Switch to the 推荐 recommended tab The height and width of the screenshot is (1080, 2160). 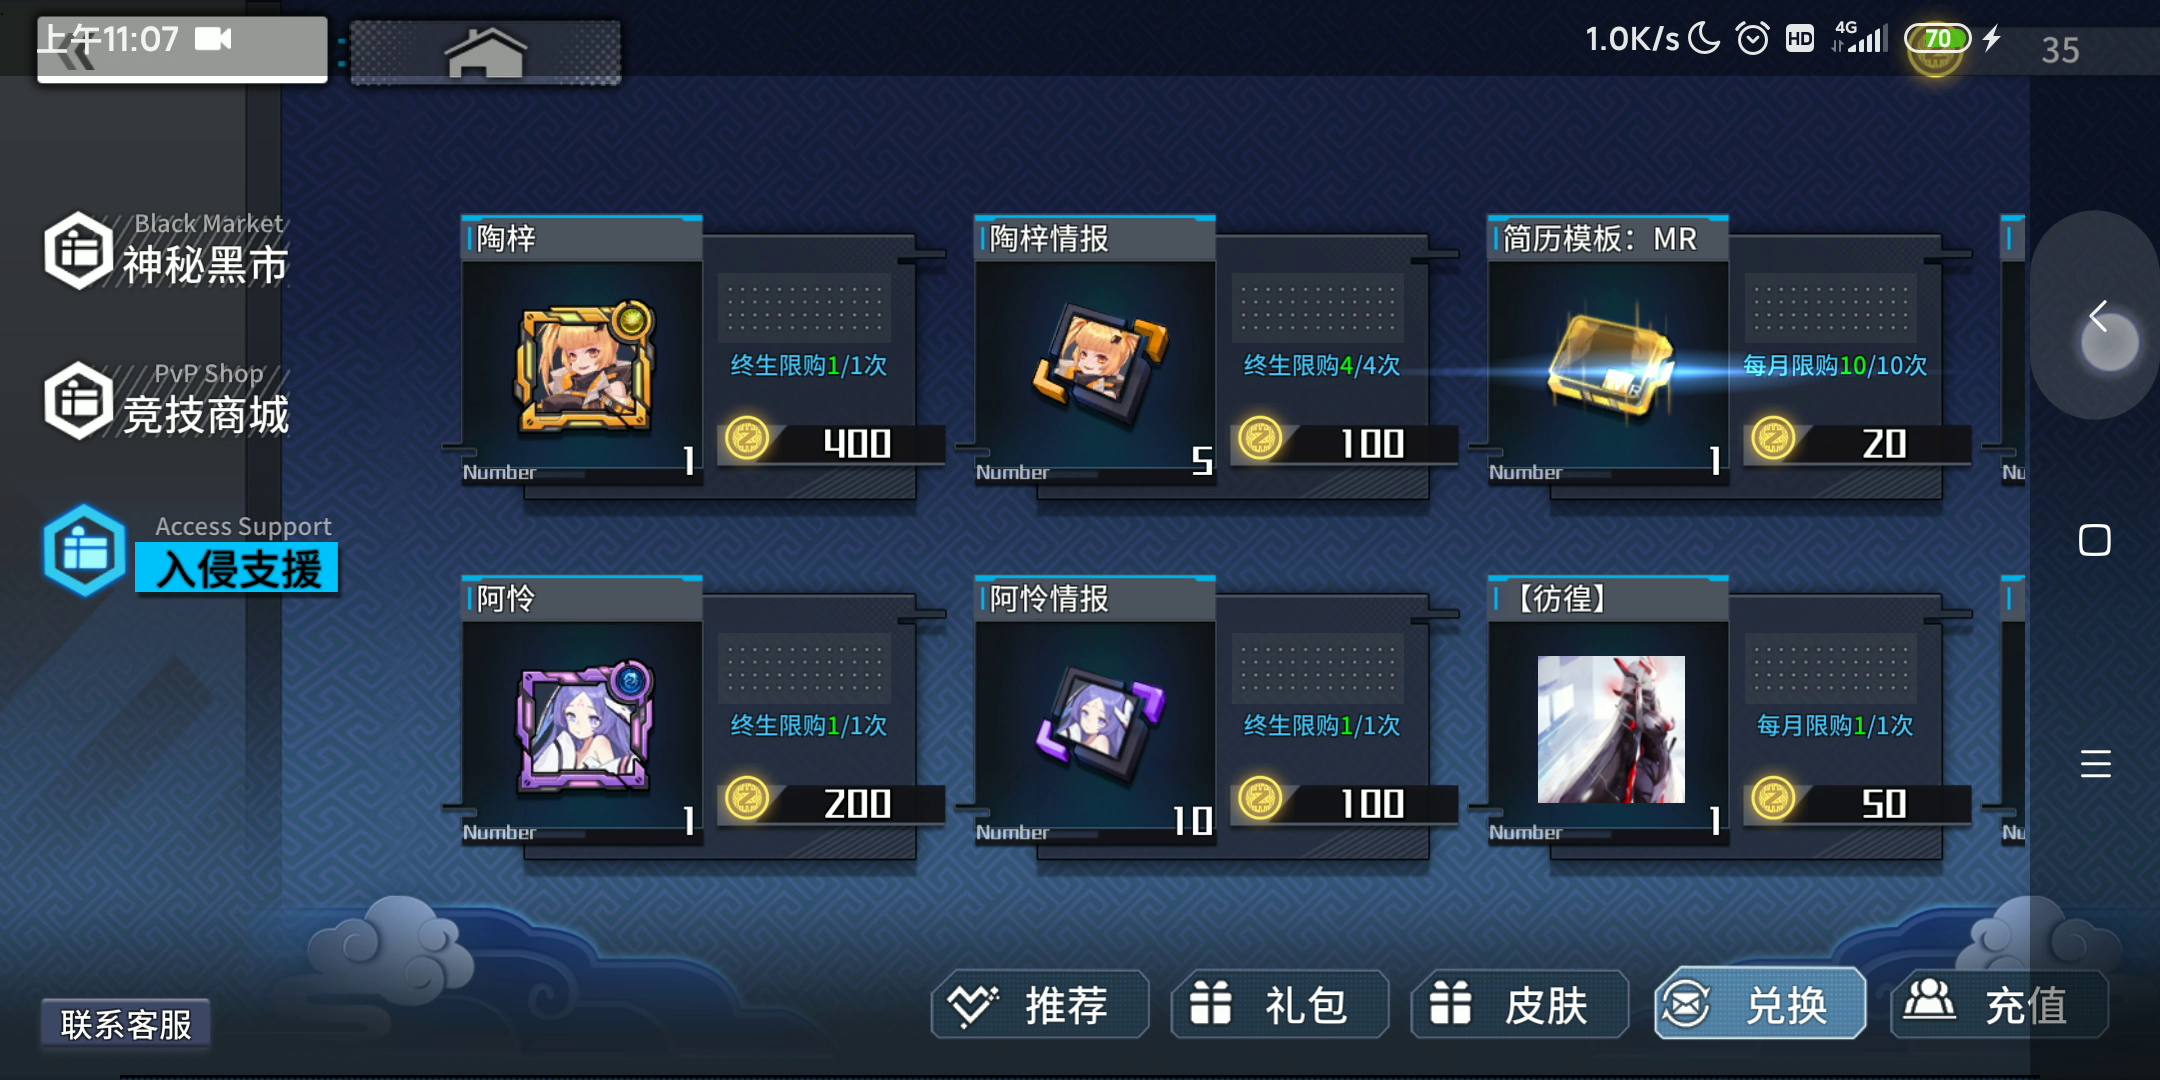(x=1040, y=1004)
